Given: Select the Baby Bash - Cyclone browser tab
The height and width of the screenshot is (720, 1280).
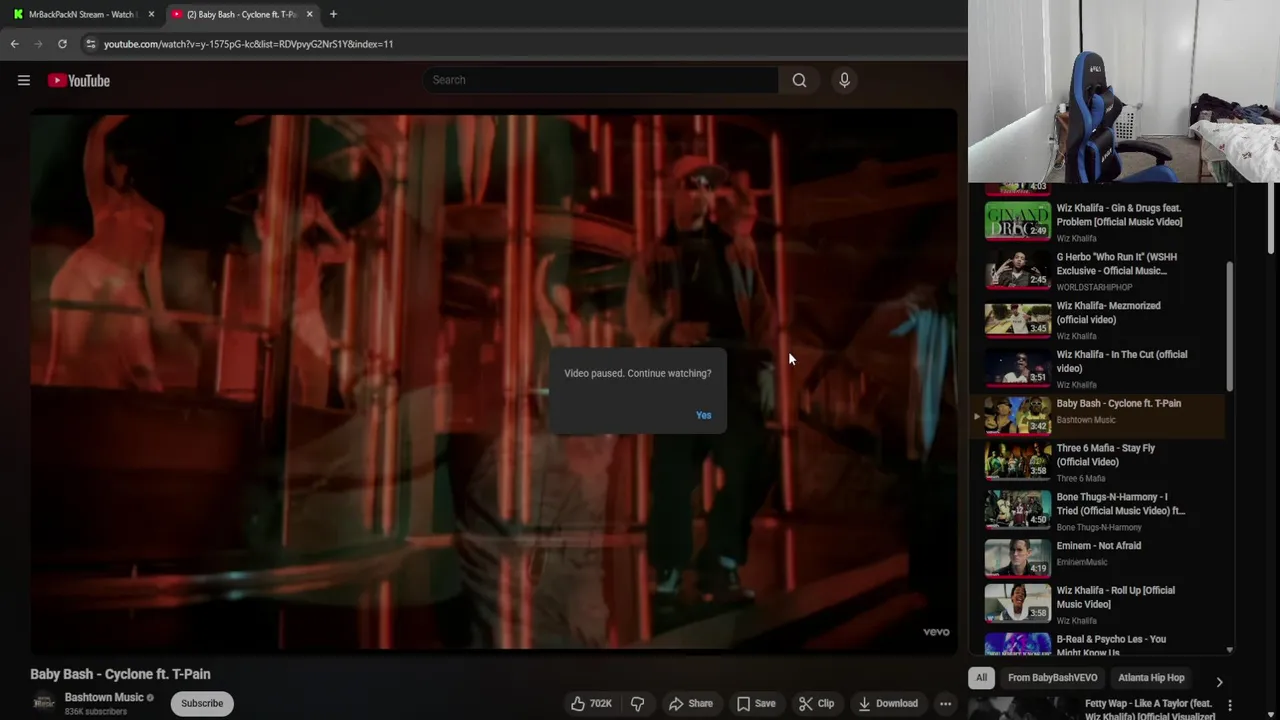Looking at the screenshot, I should coord(242,14).
